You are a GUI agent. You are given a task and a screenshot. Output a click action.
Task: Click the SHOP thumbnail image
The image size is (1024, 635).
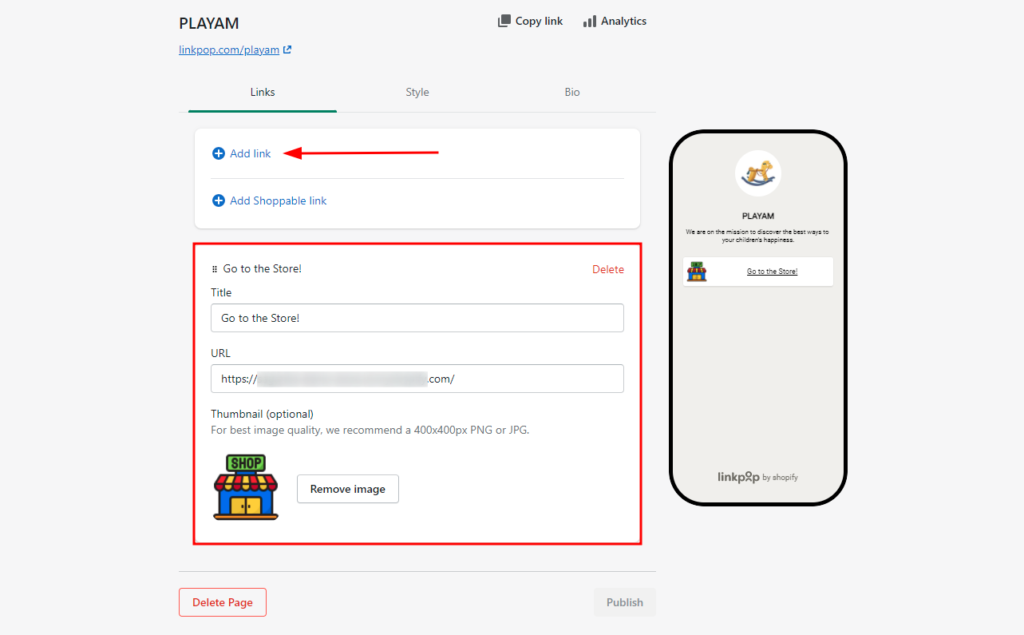[x=246, y=487]
